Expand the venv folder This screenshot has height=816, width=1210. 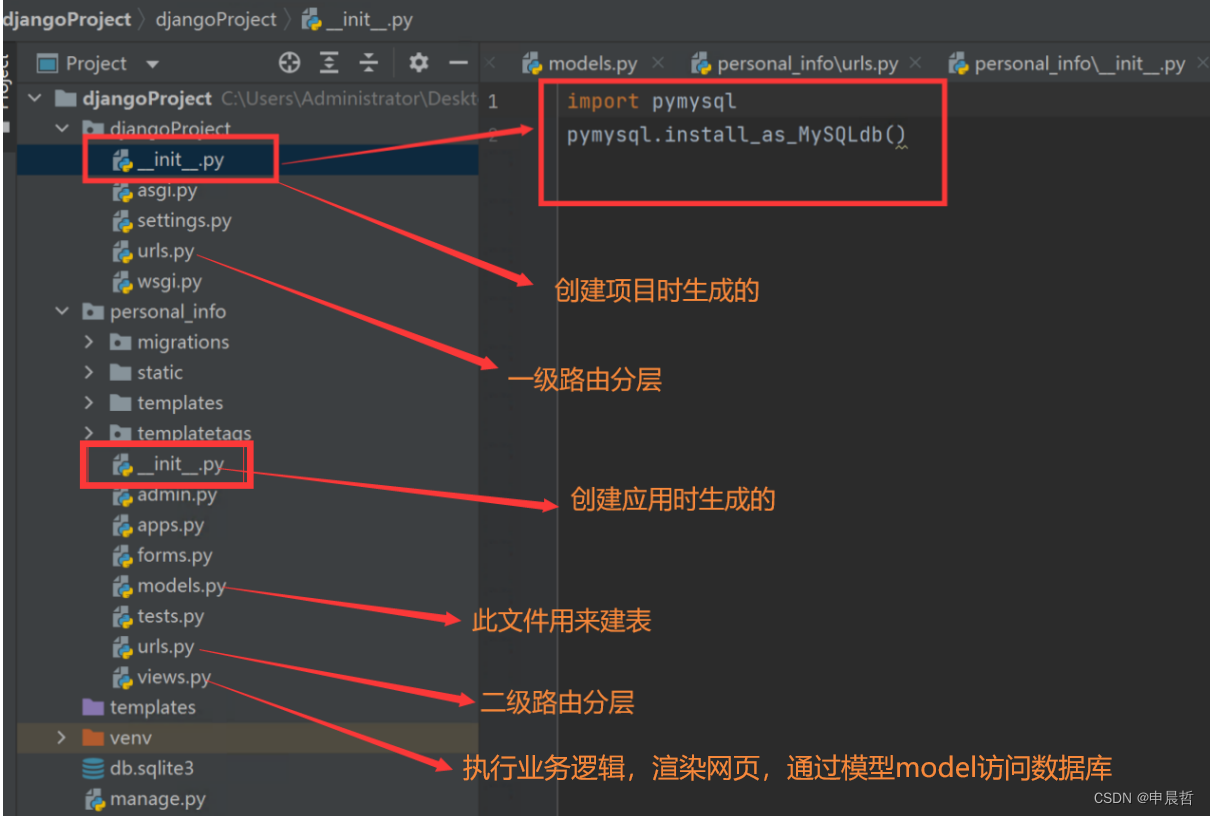60,738
